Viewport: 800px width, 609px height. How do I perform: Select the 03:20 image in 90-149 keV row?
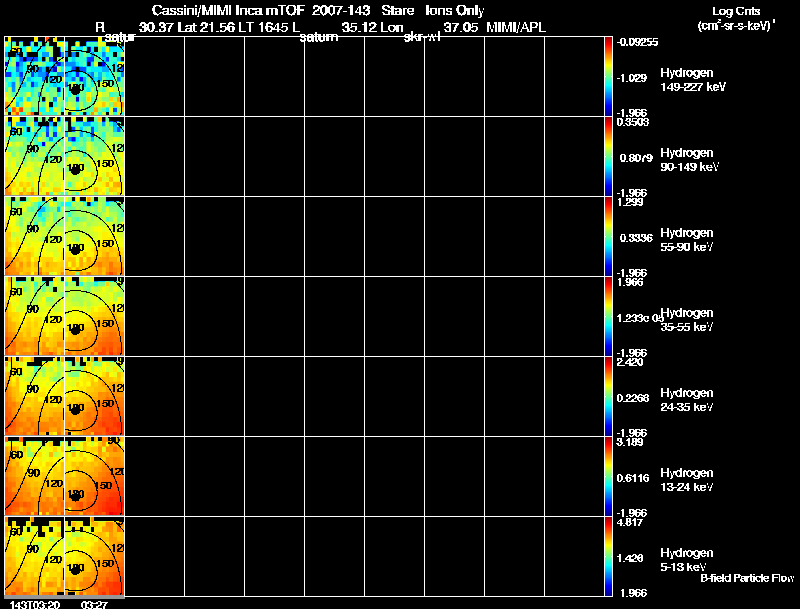pyautogui.click(x=34, y=156)
